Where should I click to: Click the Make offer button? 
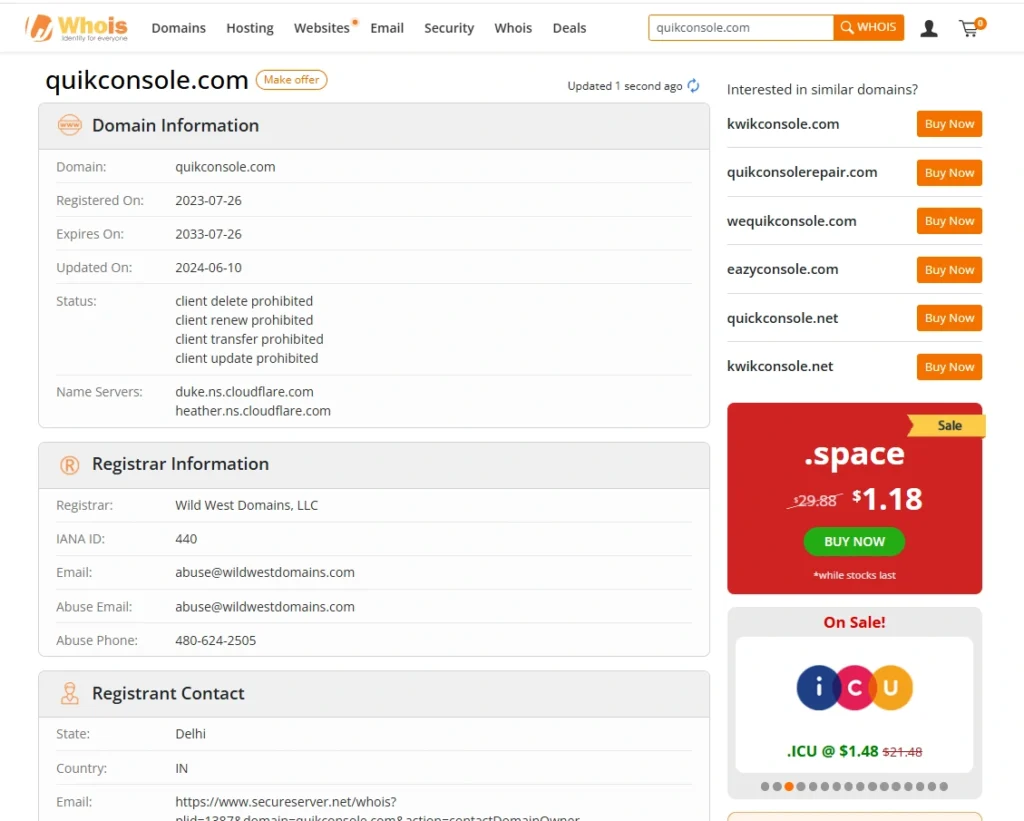tap(291, 80)
